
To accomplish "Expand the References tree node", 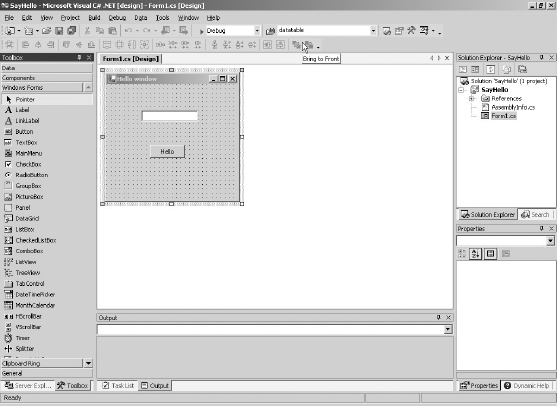I will 472,98.
